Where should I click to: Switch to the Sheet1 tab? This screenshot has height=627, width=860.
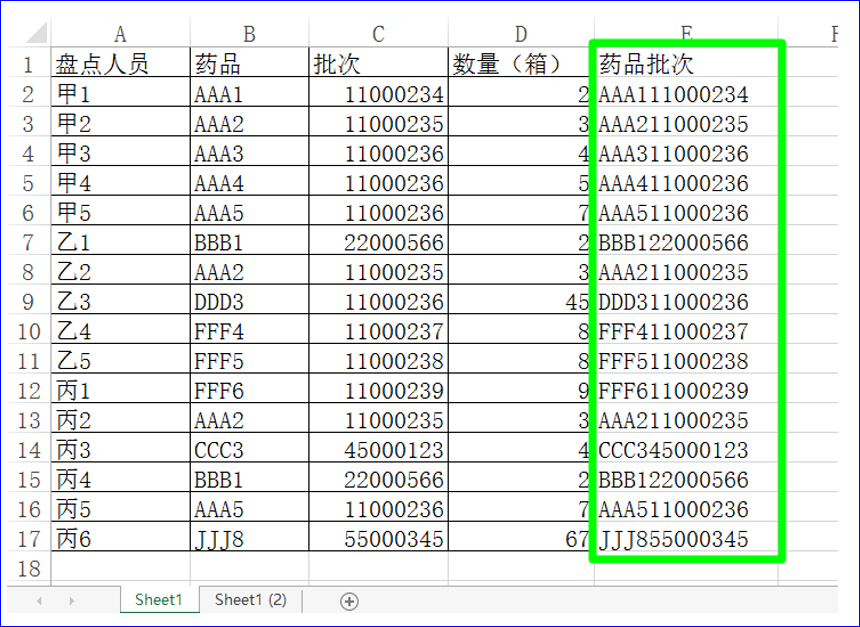pyautogui.click(x=159, y=600)
